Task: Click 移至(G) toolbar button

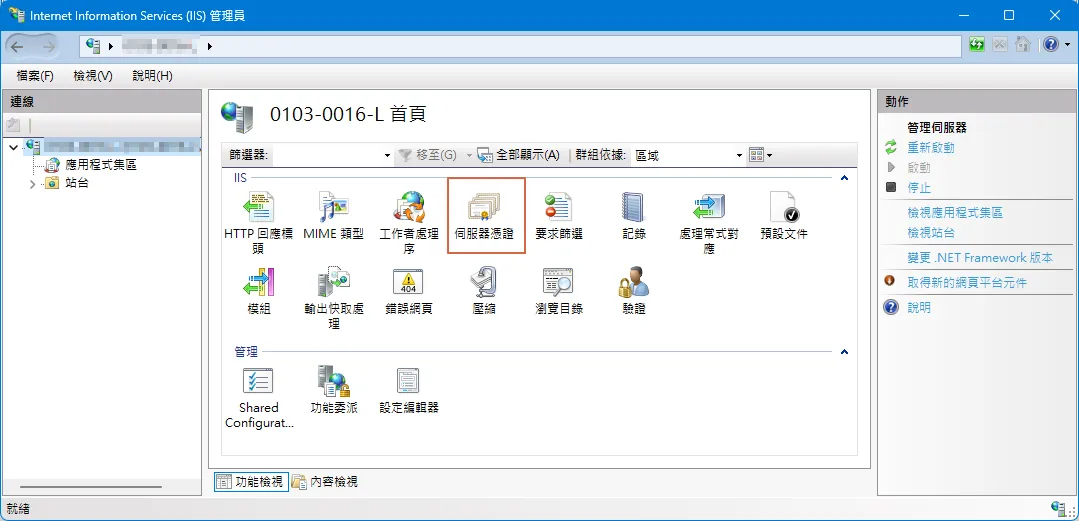Action: click(428, 156)
